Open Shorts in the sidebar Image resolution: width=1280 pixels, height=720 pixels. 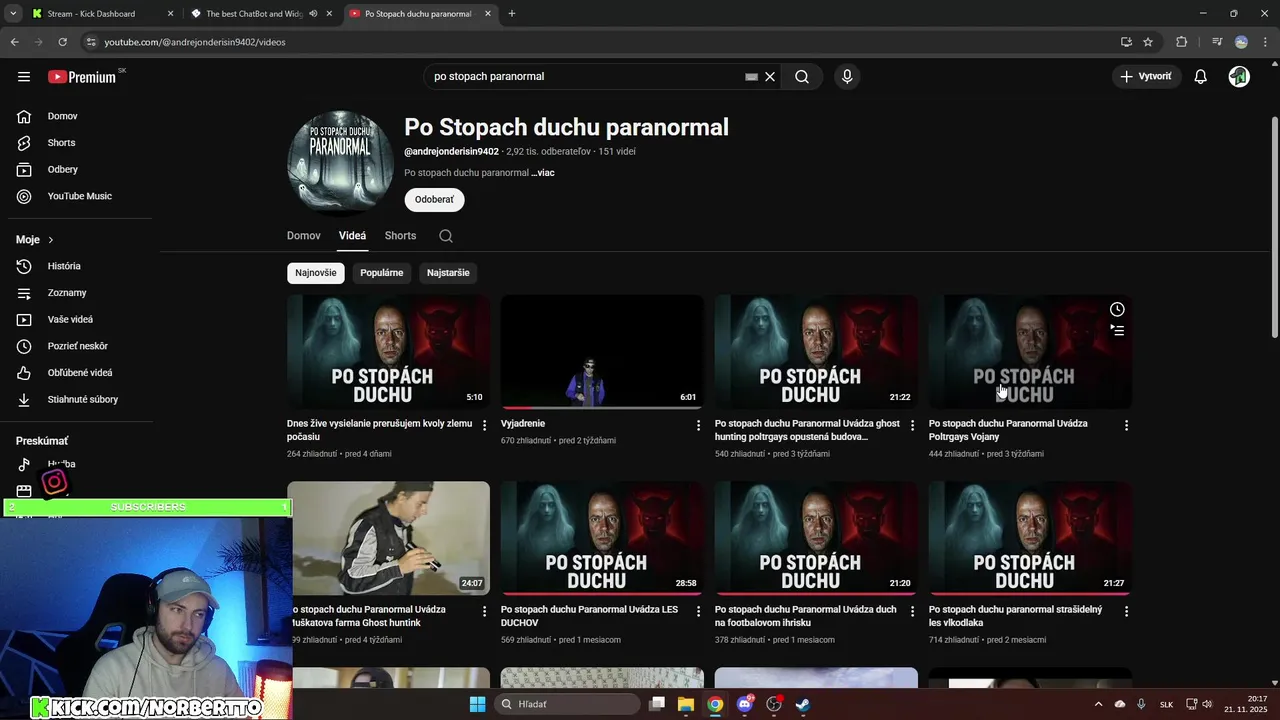tap(80, 143)
